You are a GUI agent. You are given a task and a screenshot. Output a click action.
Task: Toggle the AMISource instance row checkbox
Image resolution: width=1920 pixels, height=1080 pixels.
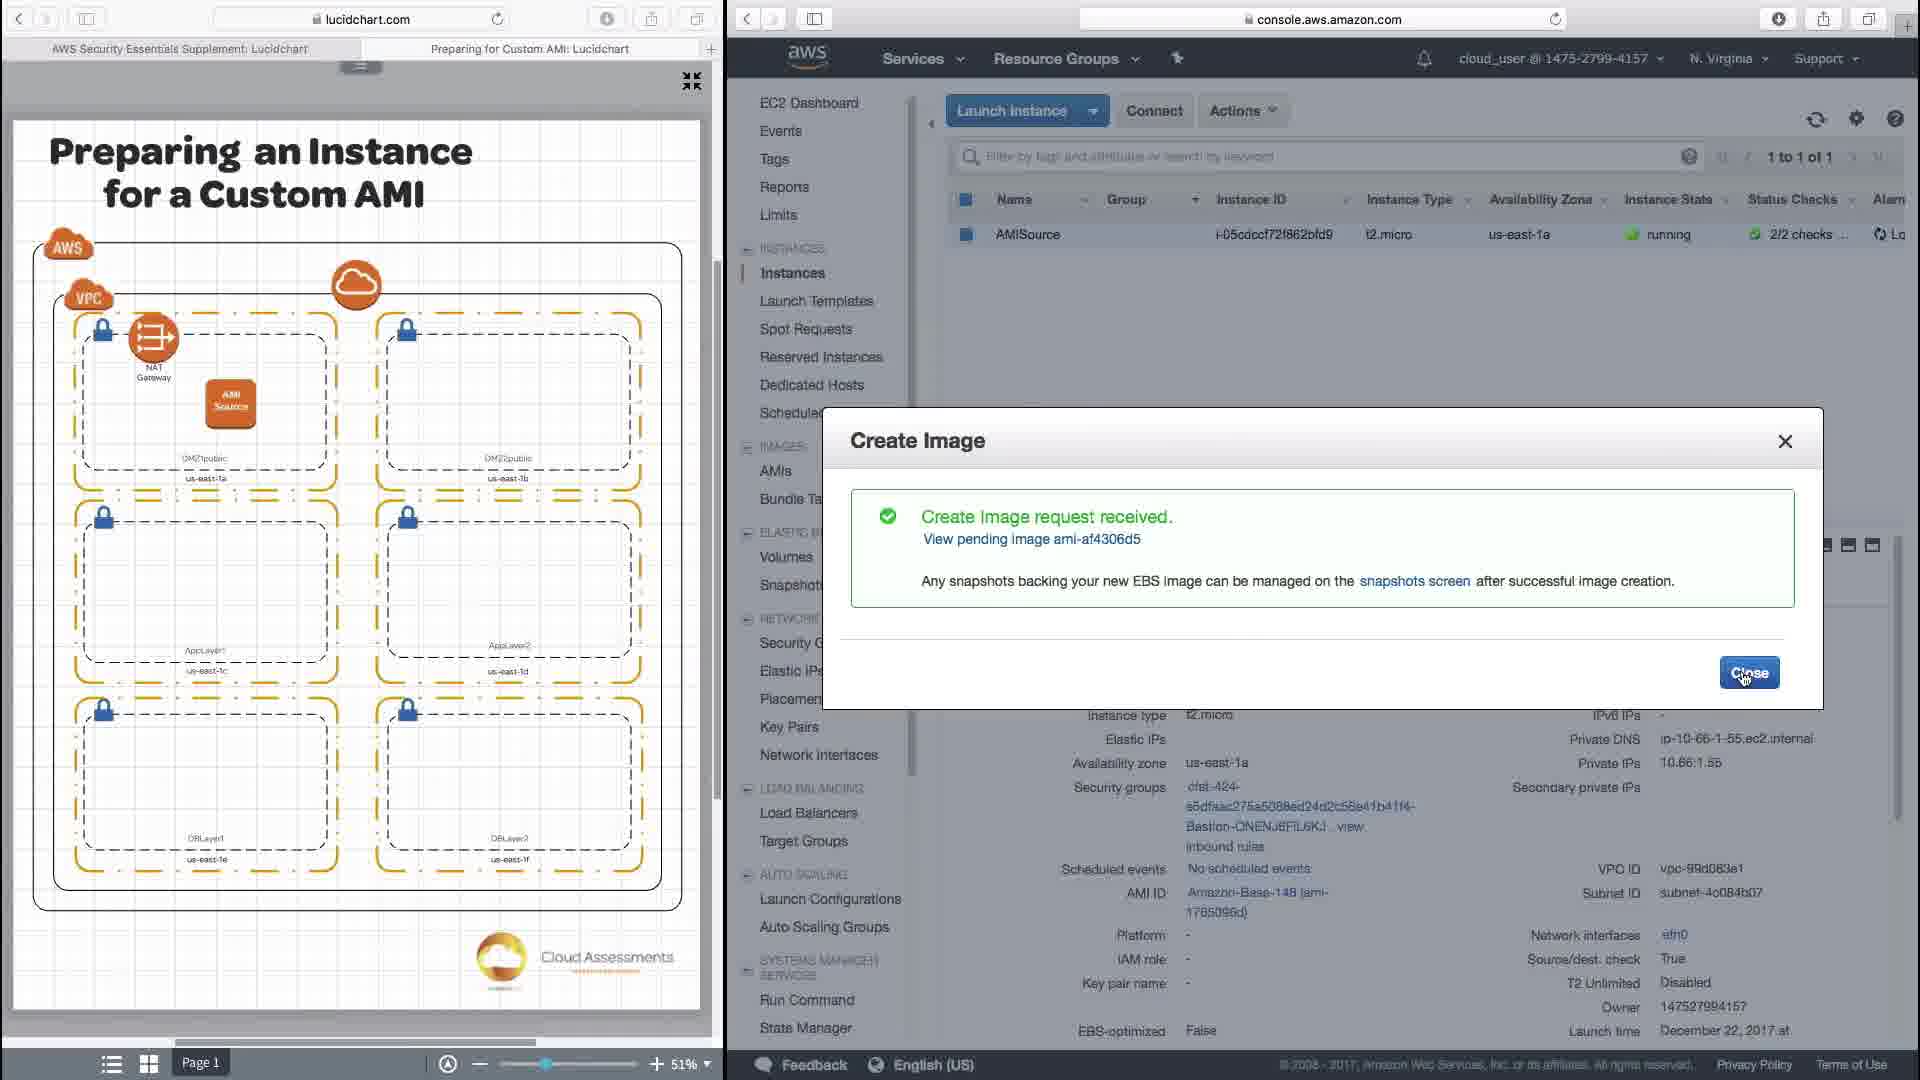(966, 234)
